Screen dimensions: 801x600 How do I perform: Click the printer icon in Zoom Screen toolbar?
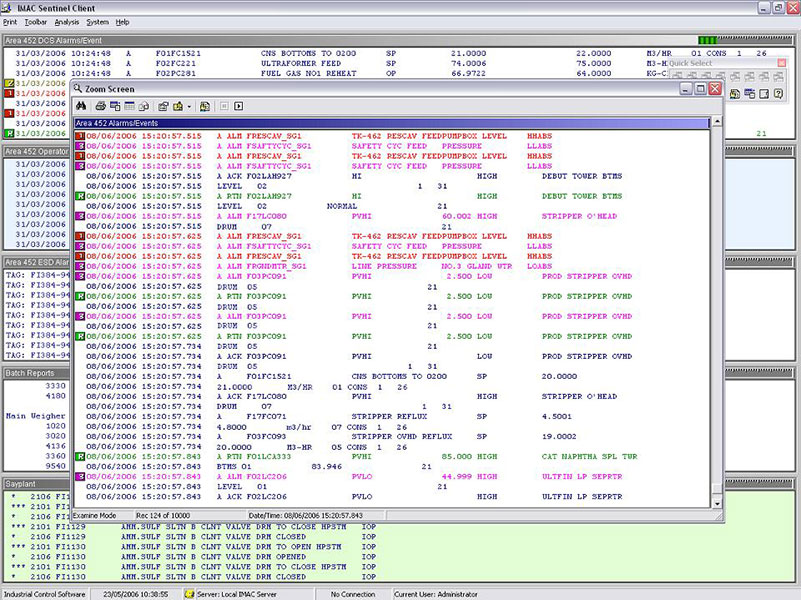pyautogui.click(x=101, y=106)
